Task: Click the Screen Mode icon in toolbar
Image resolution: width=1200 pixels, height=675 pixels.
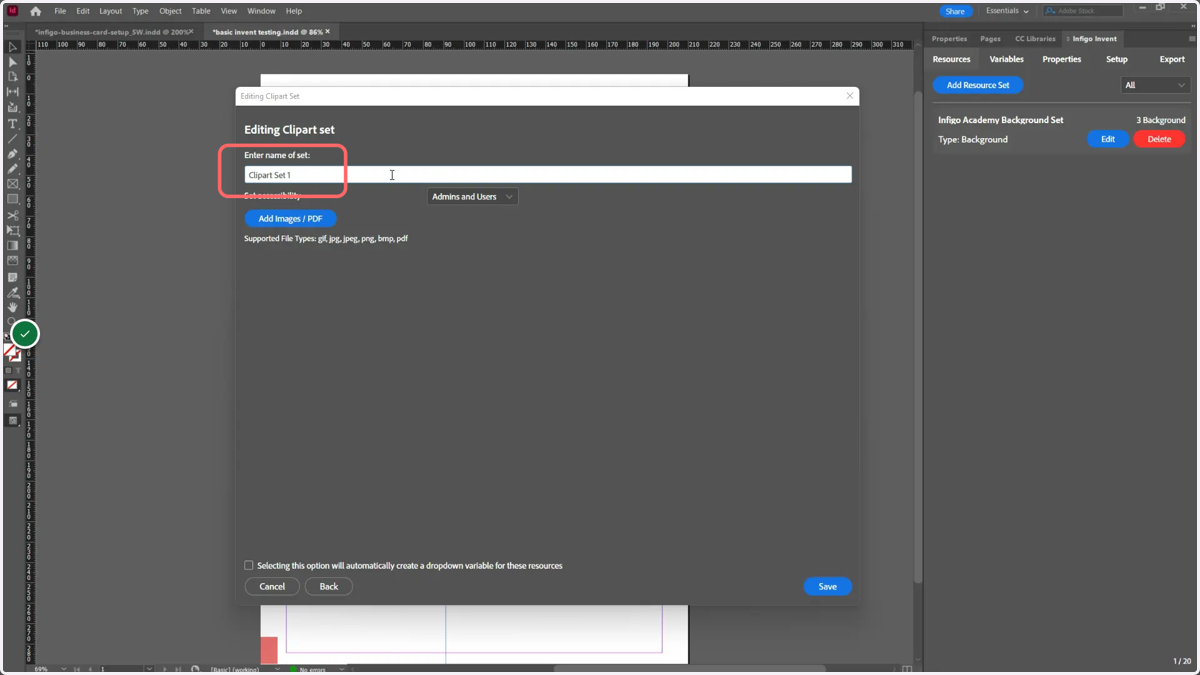Action: (x=13, y=421)
